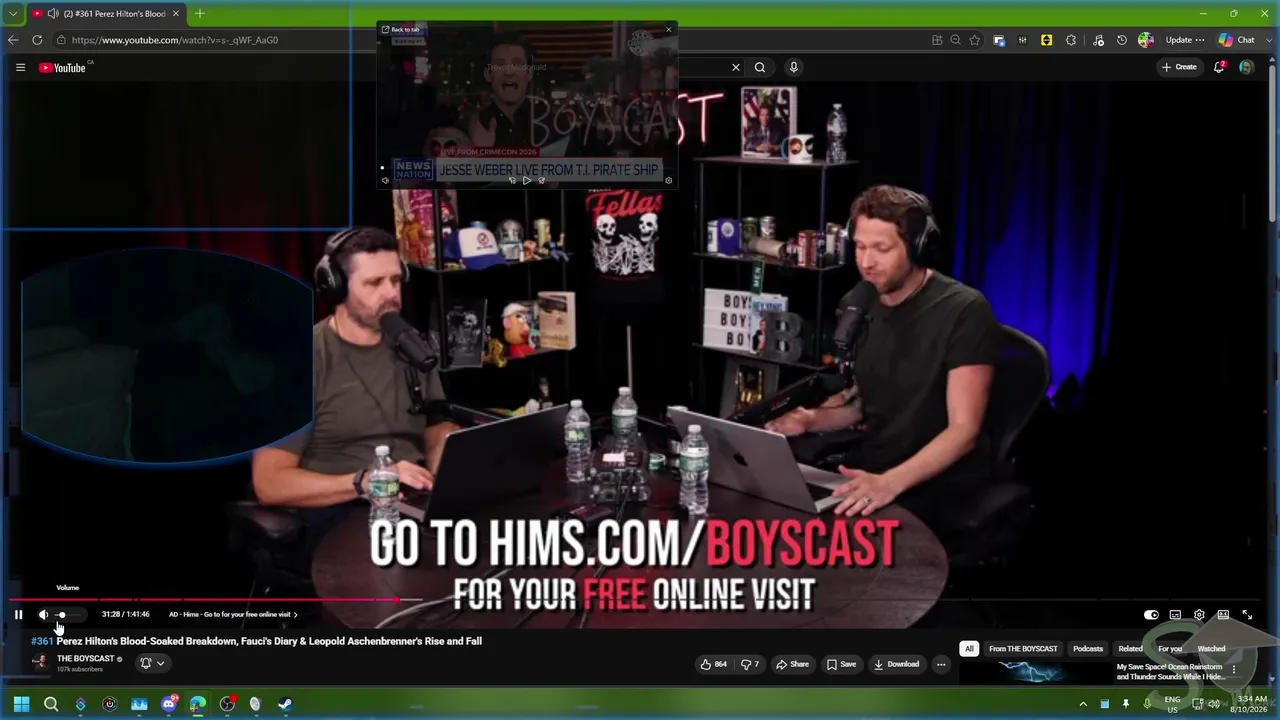Open the Windows Start menu
1280x720 pixels.
coord(21,704)
